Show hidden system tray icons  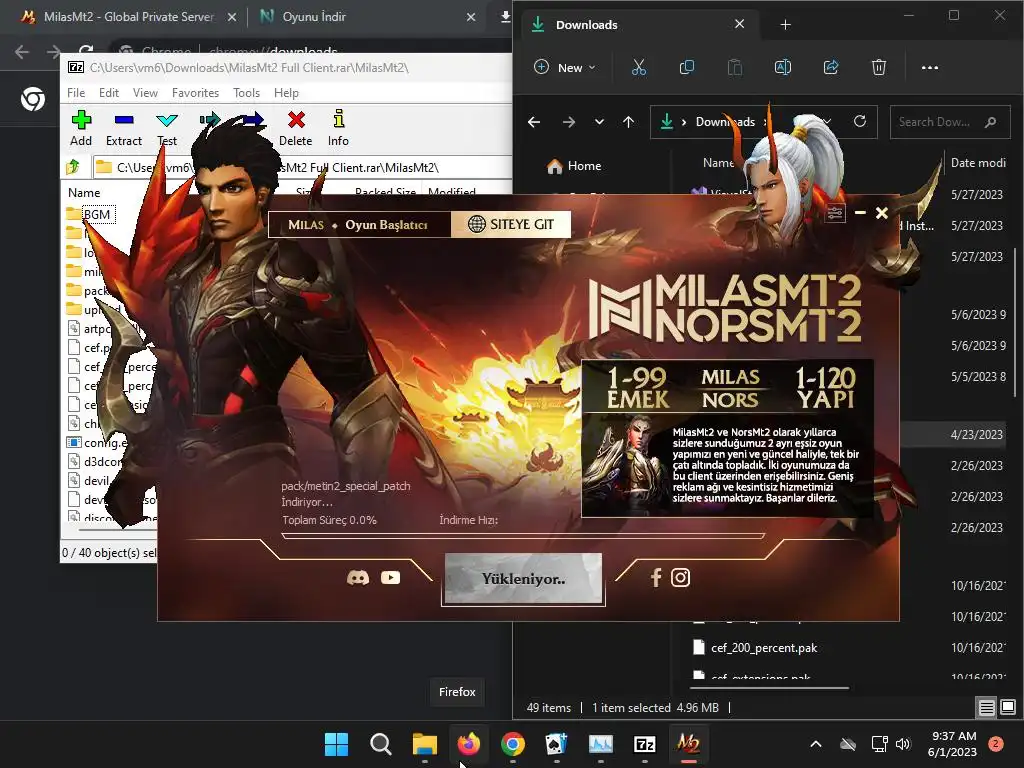[816, 744]
